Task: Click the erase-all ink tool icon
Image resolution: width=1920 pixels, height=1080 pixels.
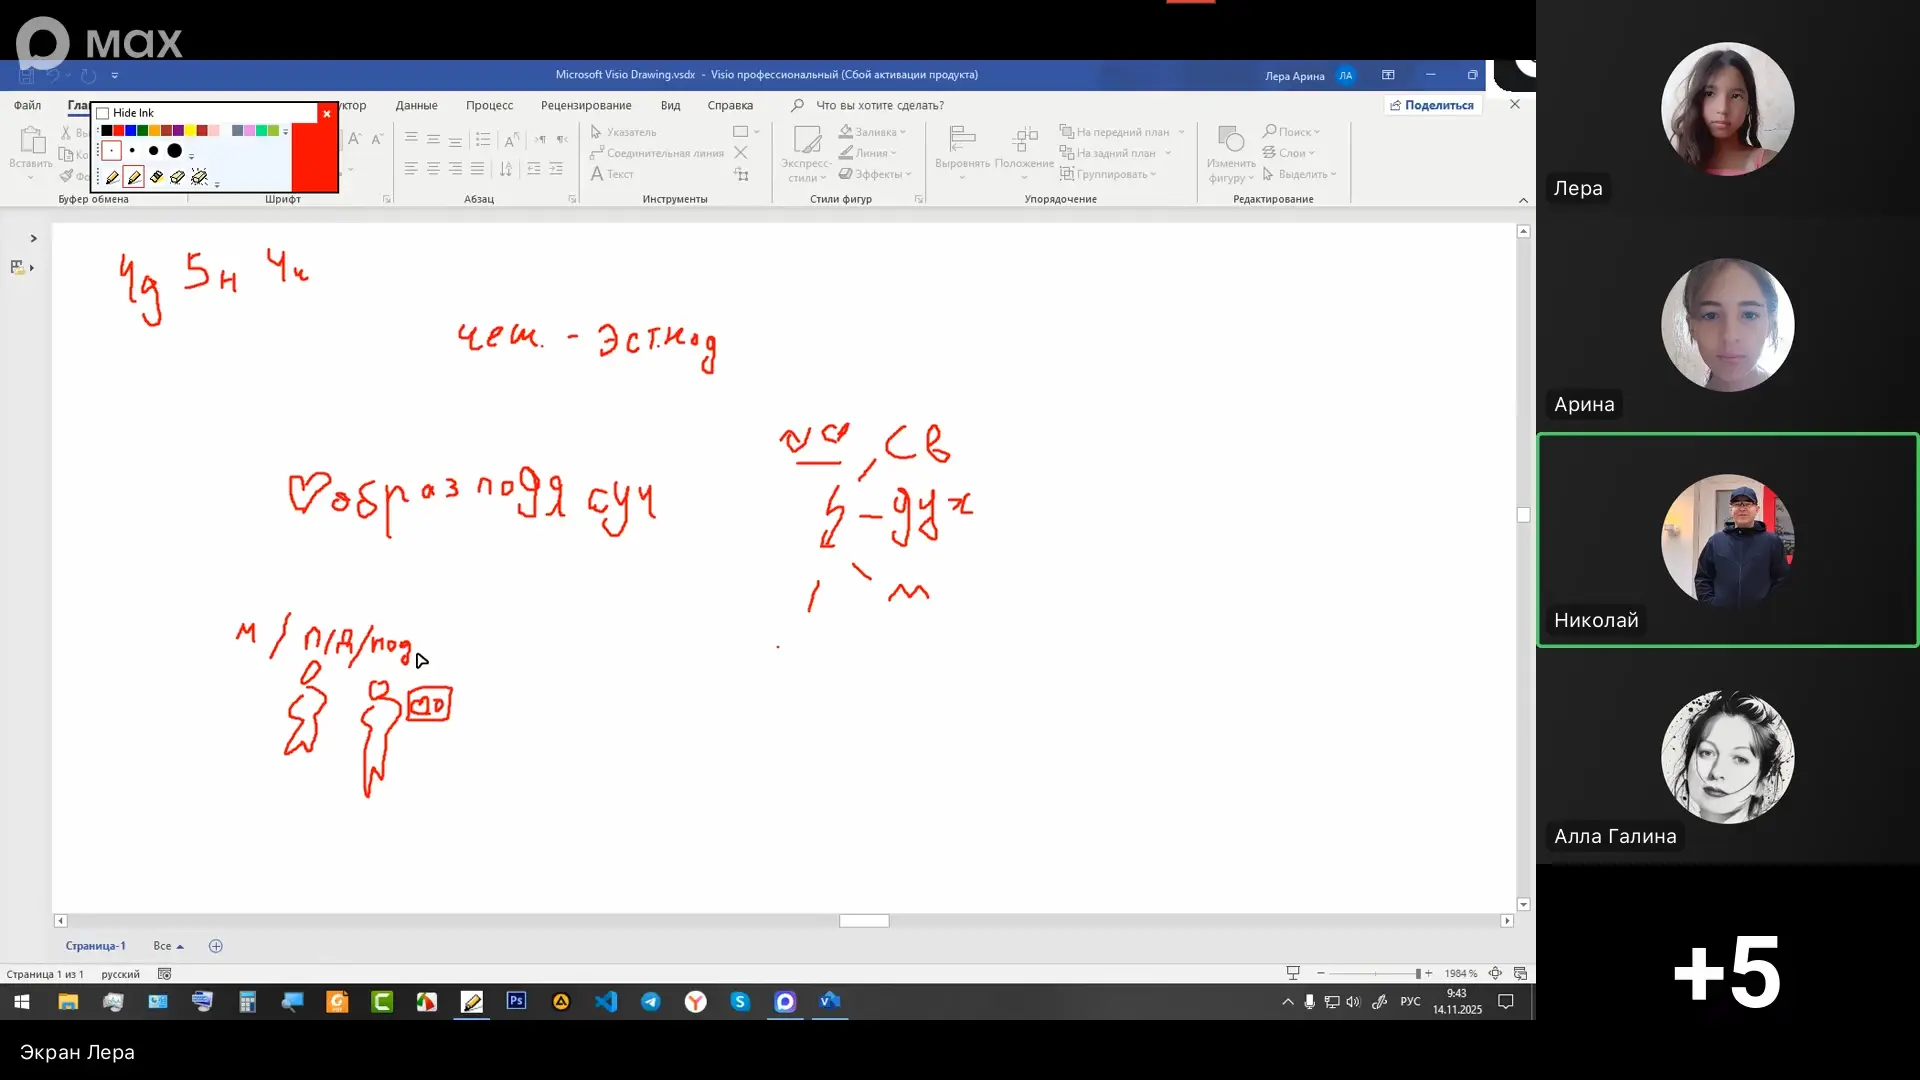Action: [x=199, y=178]
